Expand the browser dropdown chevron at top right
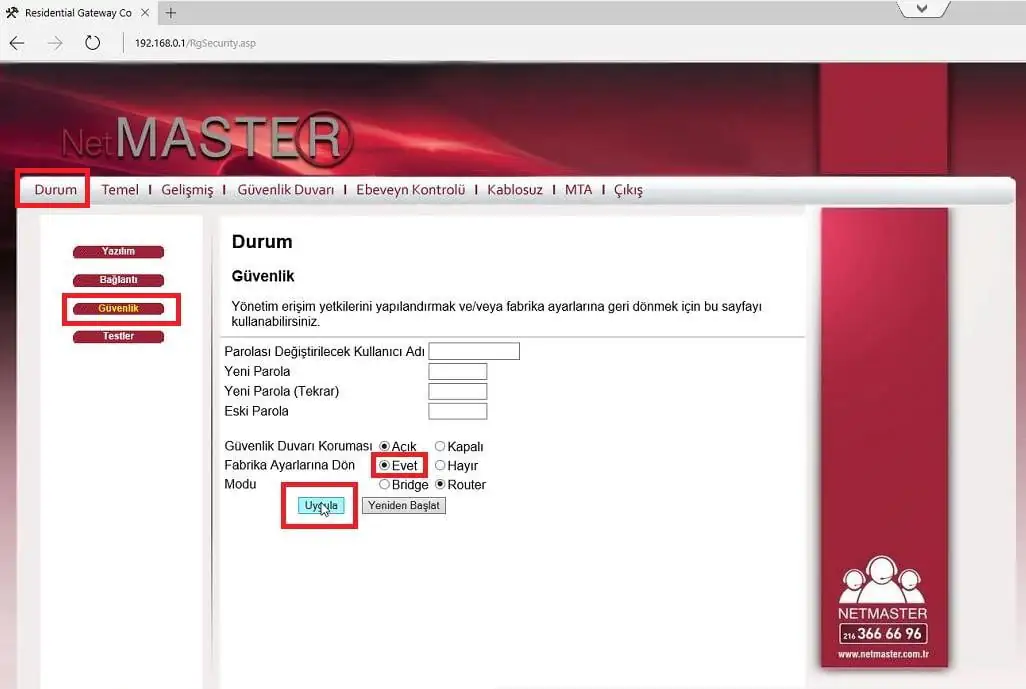This screenshot has width=1026, height=689. [x=921, y=9]
